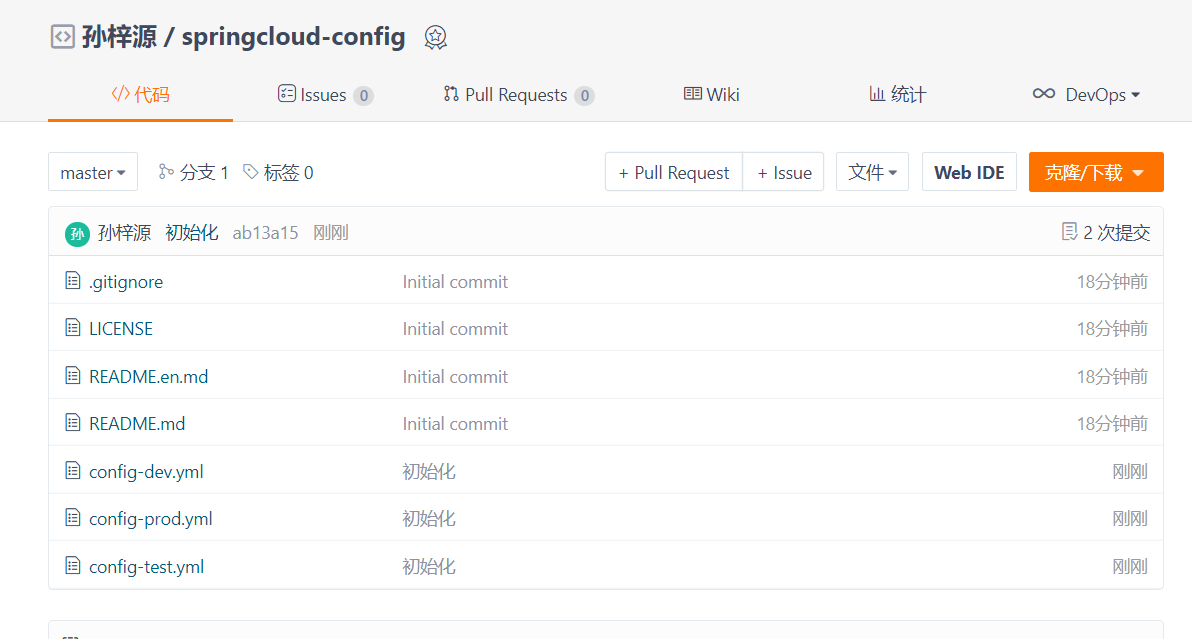This screenshot has width=1192, height=639.
Task: Click the file icon for .gitignore
Action: (x=72, y=281)
